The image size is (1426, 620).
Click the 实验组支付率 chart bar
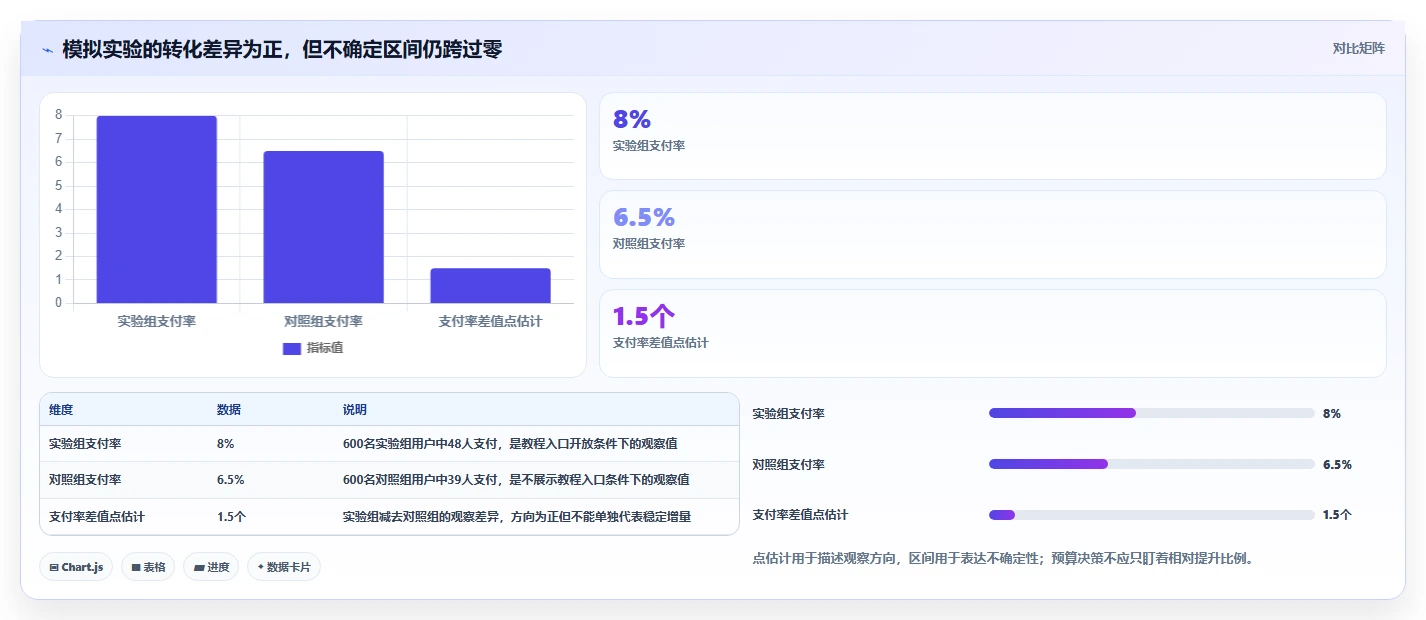pos(156,209)
